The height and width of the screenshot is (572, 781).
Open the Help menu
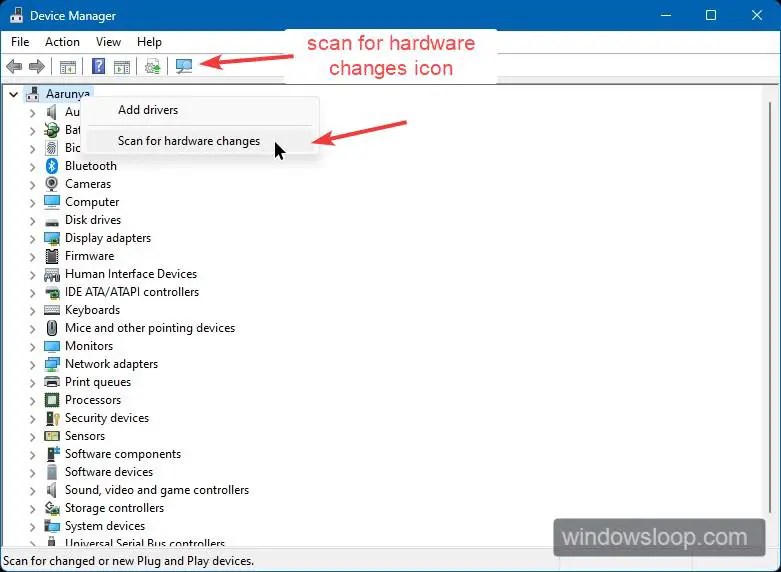149,42
